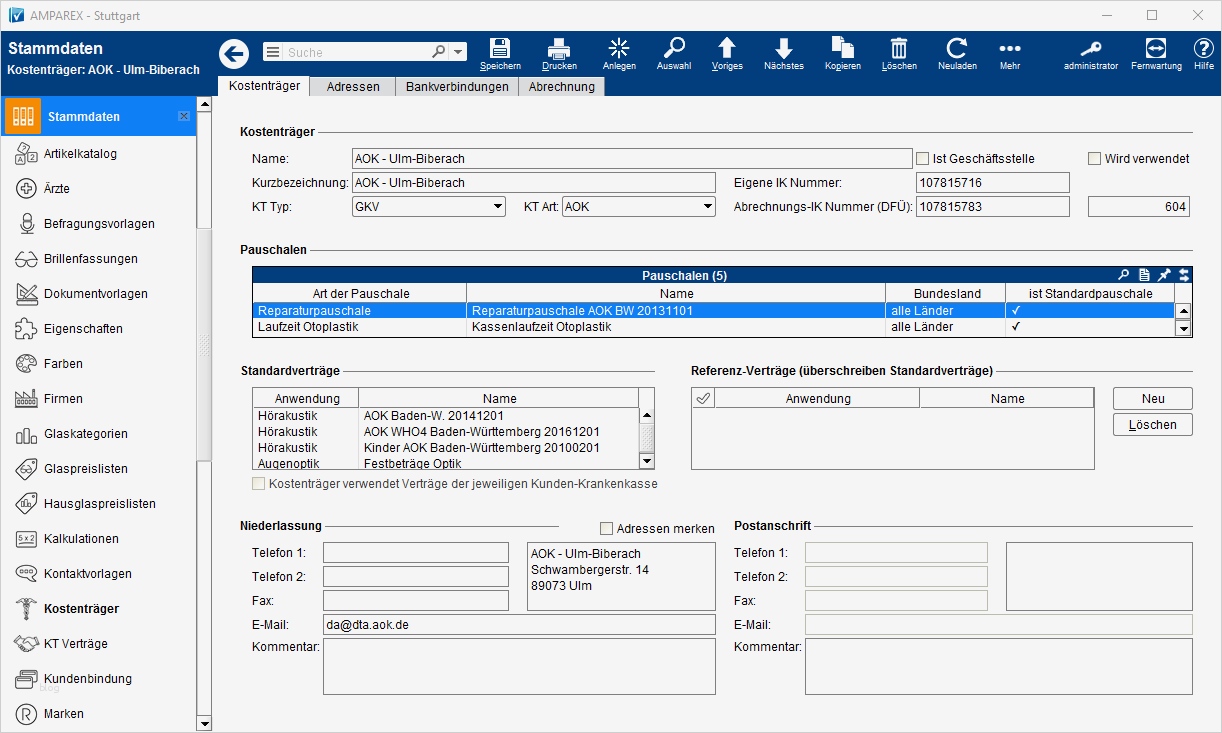Click the Speichern save icon
The width and height of the screenshot is (1222, 733).
(x=500, y=49)
